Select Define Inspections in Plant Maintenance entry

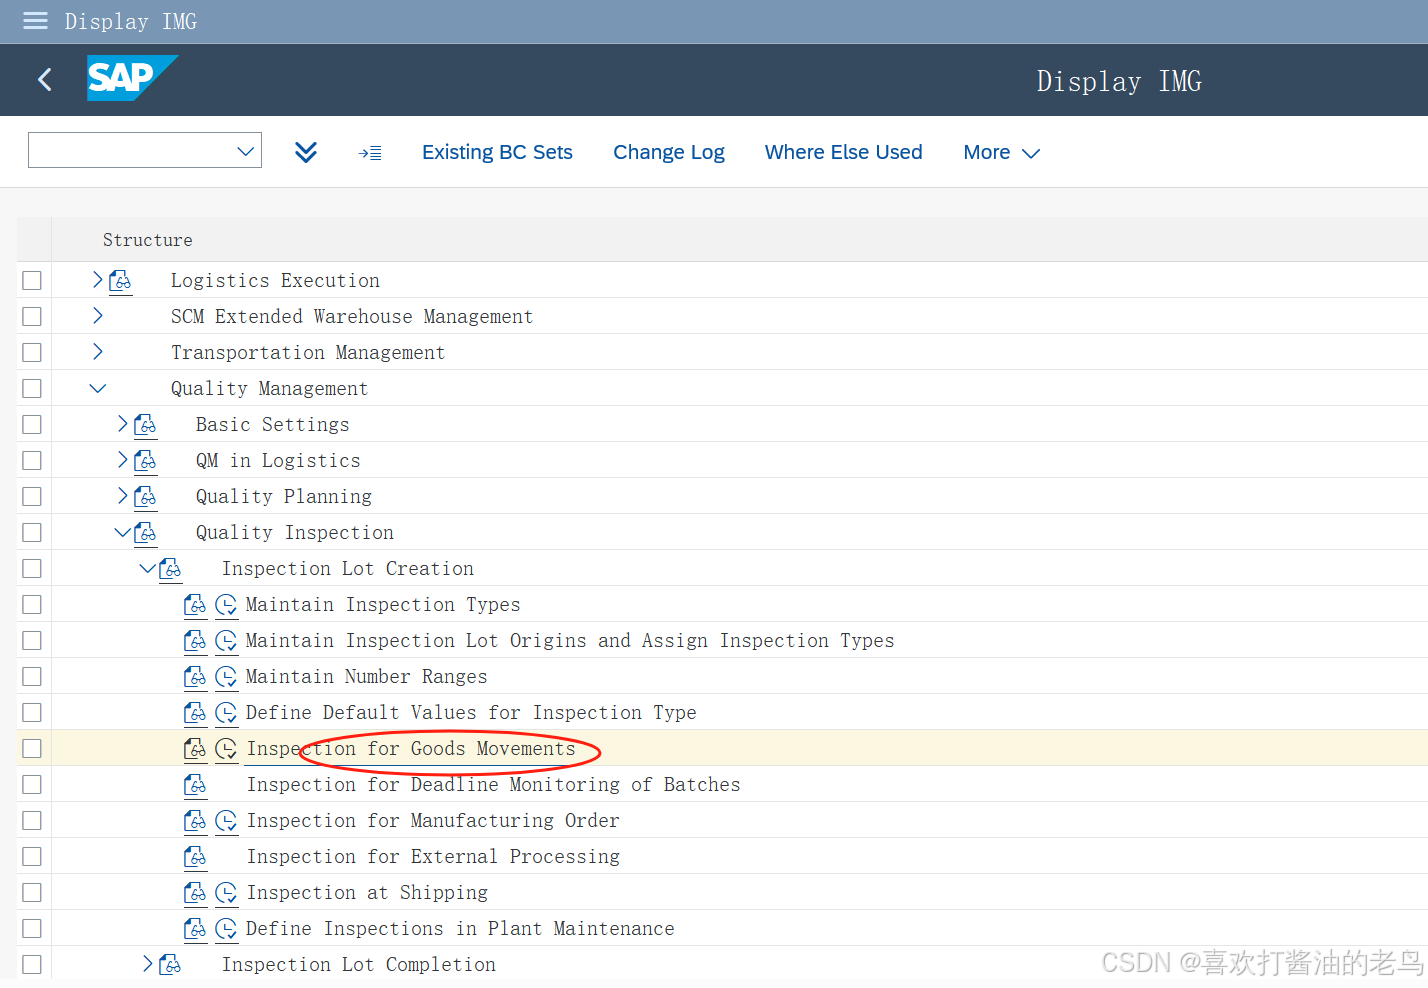pyautogui.click(x=460, y=929)
